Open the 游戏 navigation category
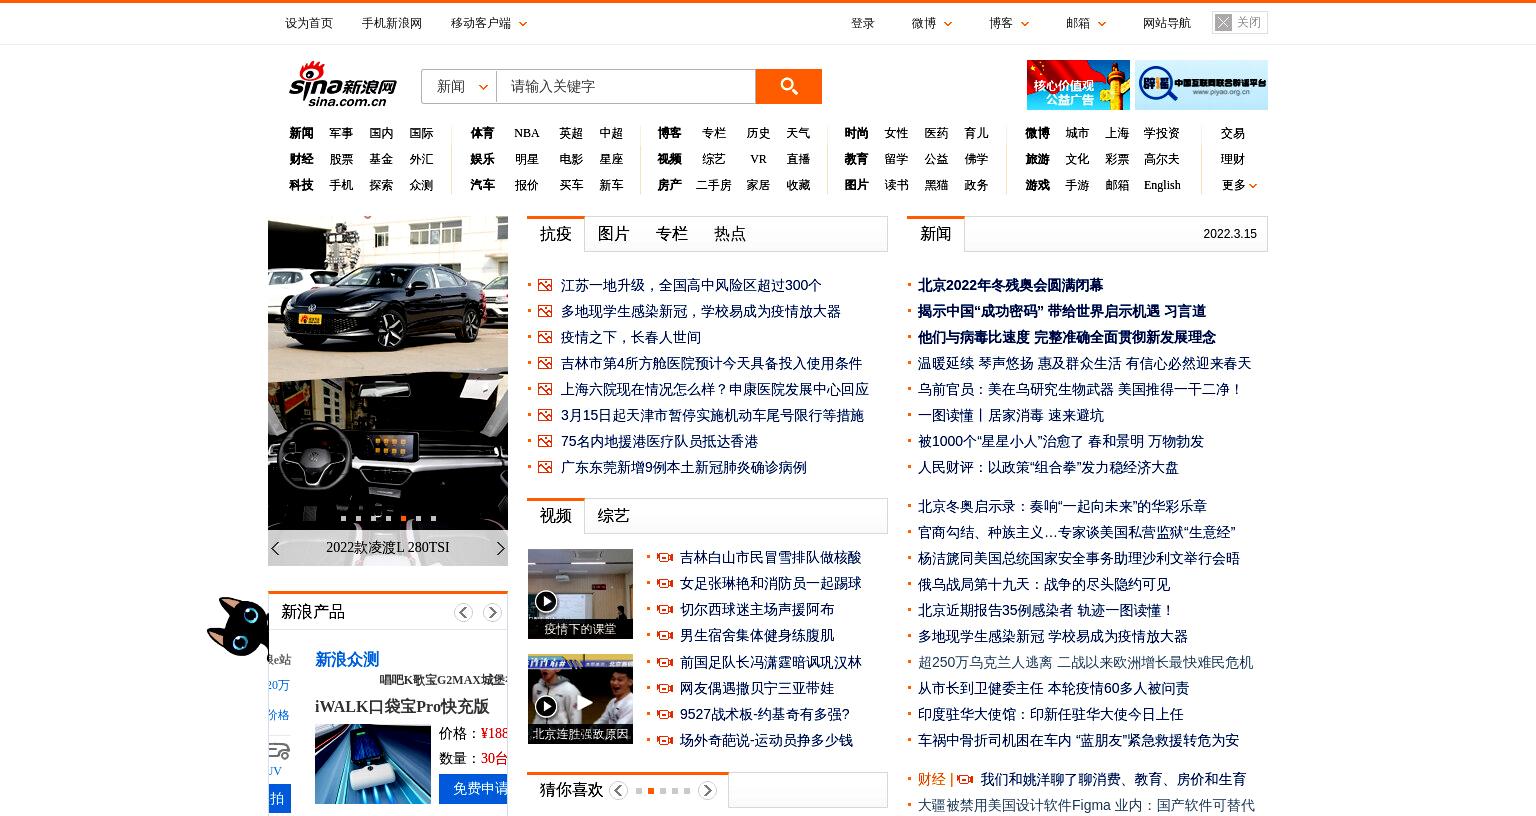 (x=1037, y=185)
